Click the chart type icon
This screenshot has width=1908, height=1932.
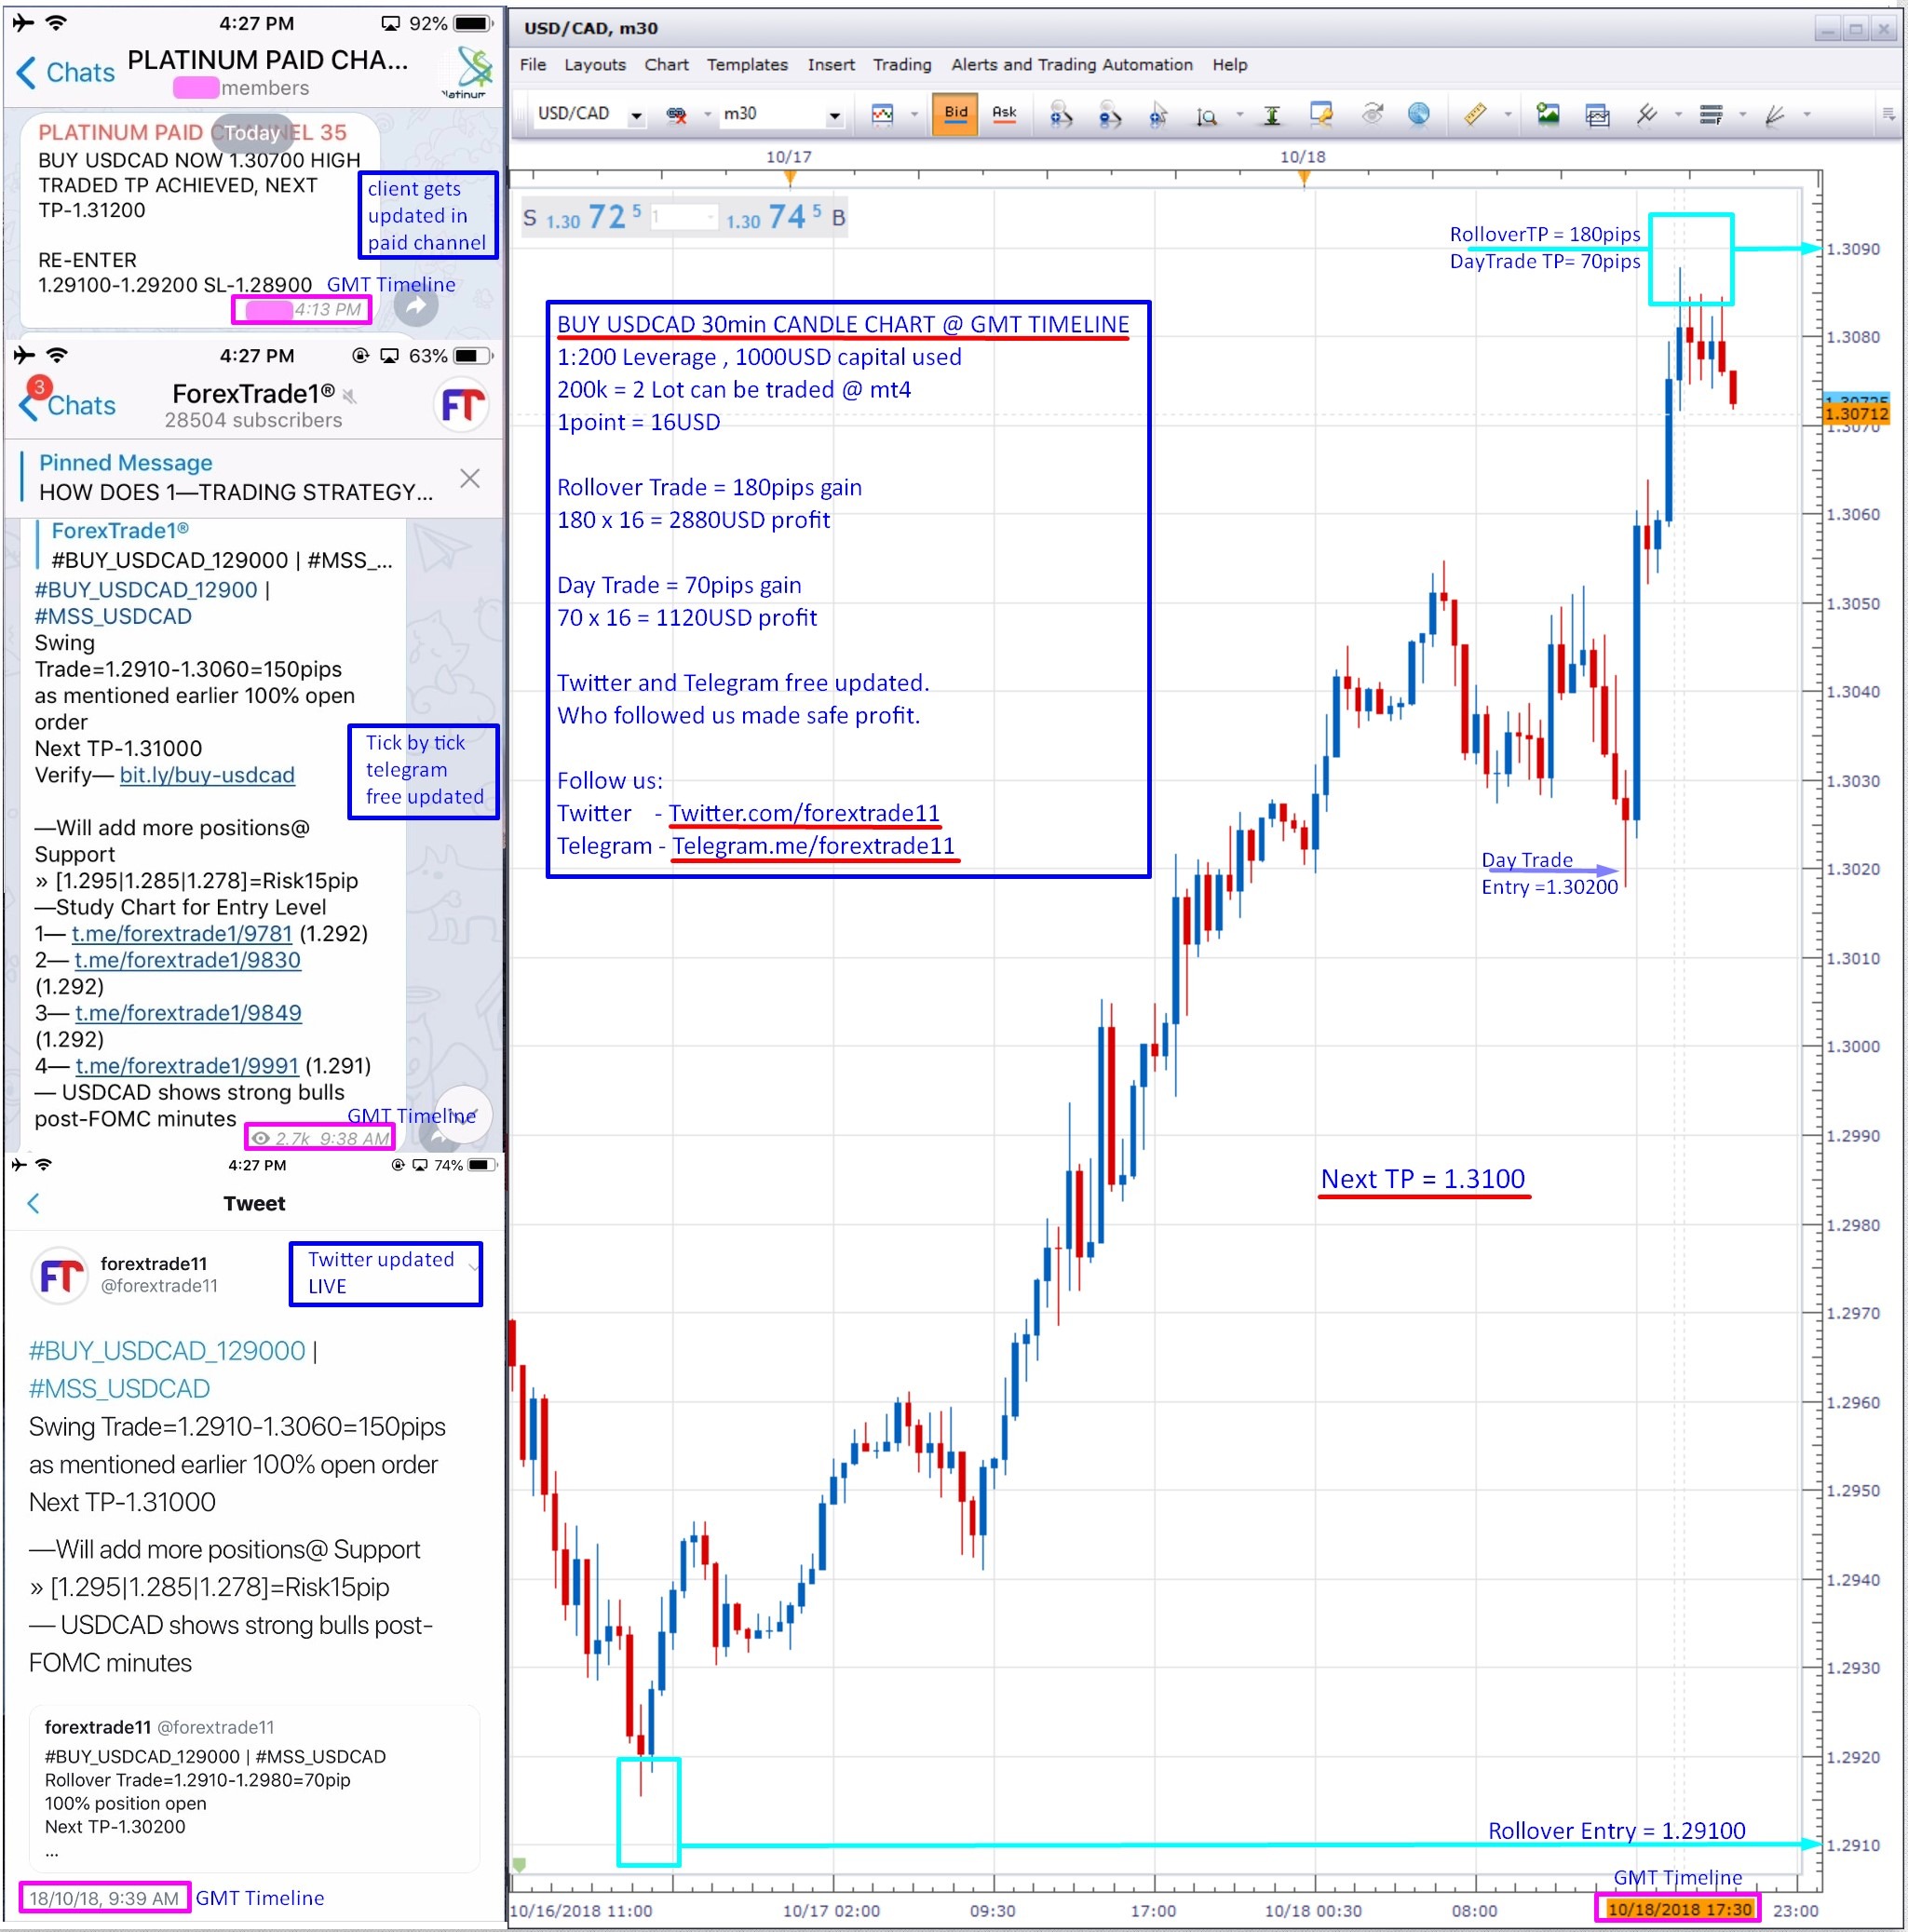(882, 115)
